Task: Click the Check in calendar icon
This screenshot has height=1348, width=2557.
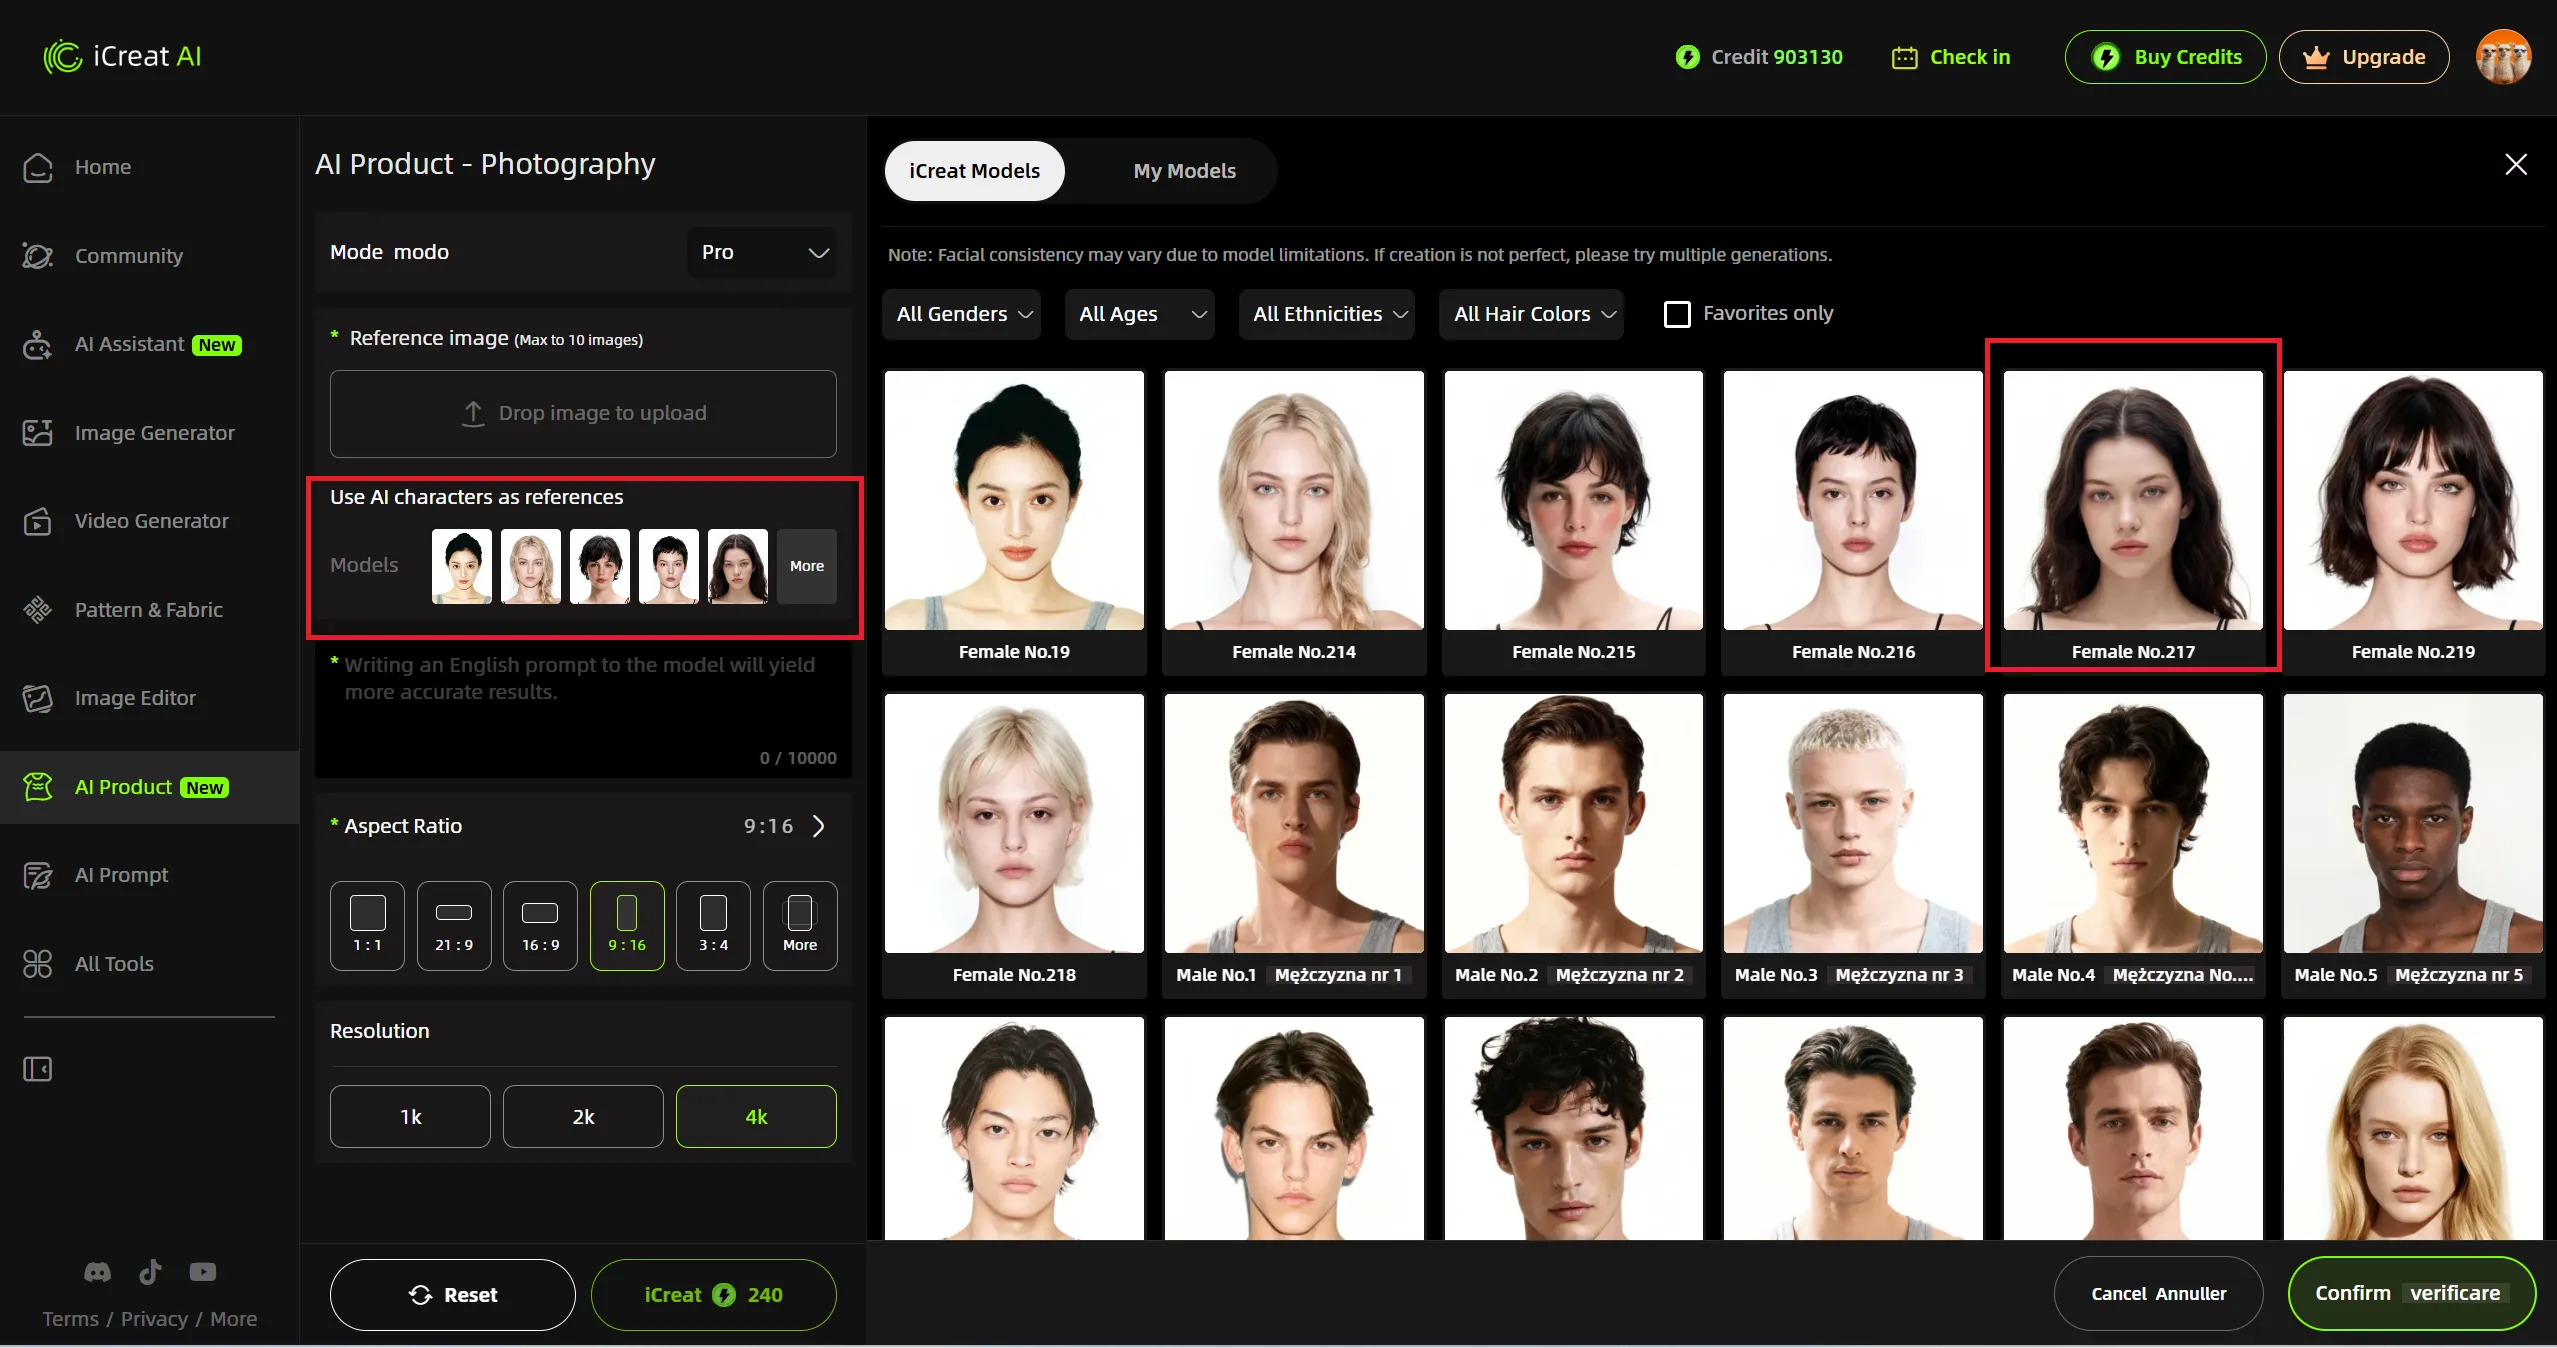Action: pyautogui.click(x=1904, y=57)
